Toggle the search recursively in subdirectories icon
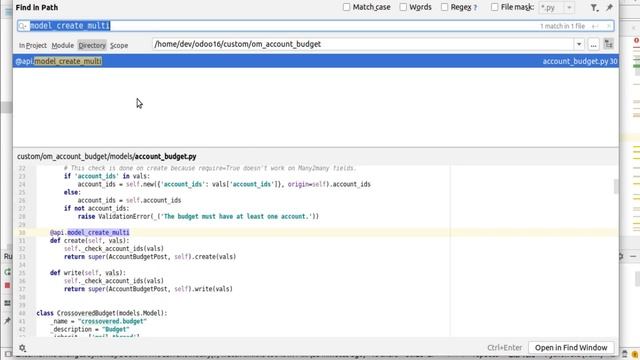The height and width of the screenshot is (360, 640). [608, 44]
